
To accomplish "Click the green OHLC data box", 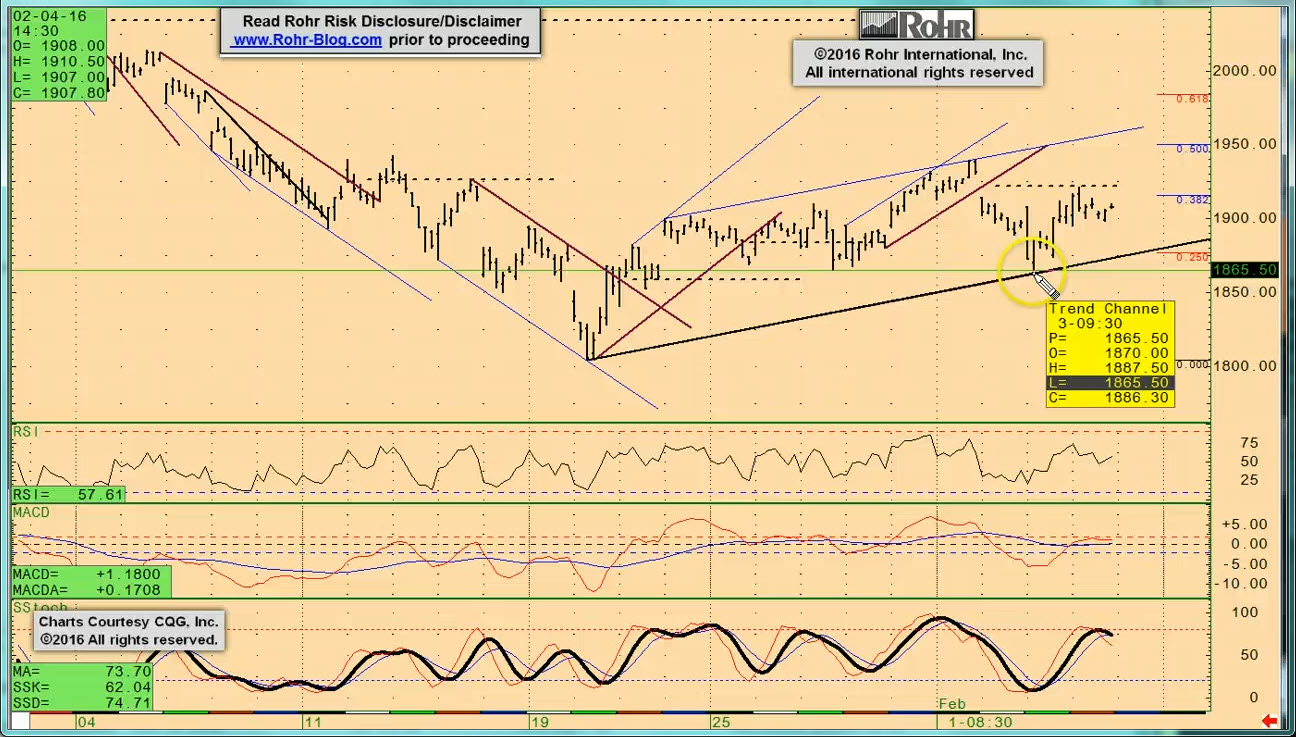I will (x=59, y=54).
